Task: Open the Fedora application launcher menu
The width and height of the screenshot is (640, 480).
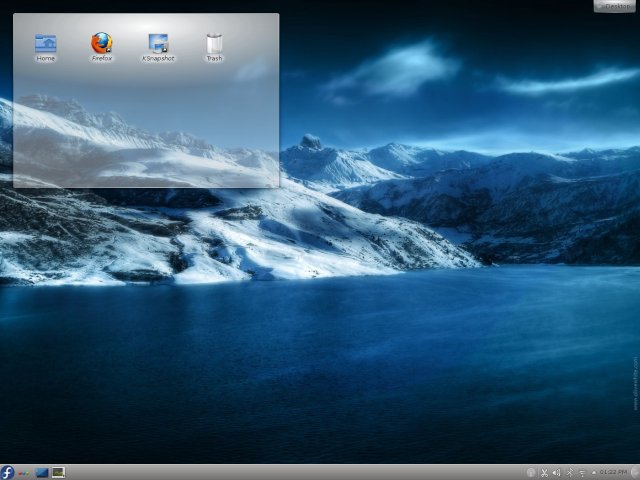Action: coord(7,473)
